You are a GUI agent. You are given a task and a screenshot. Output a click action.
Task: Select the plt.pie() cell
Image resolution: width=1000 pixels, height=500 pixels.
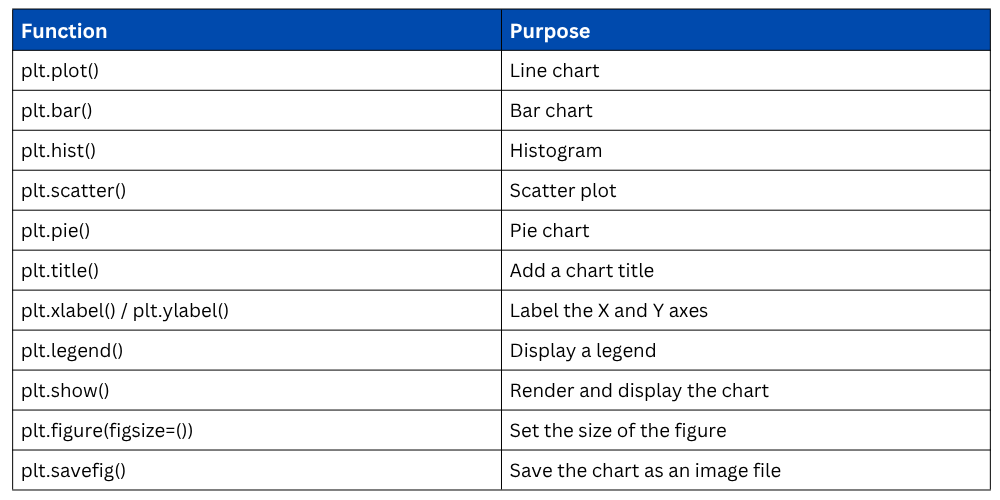tap(56, 231)
